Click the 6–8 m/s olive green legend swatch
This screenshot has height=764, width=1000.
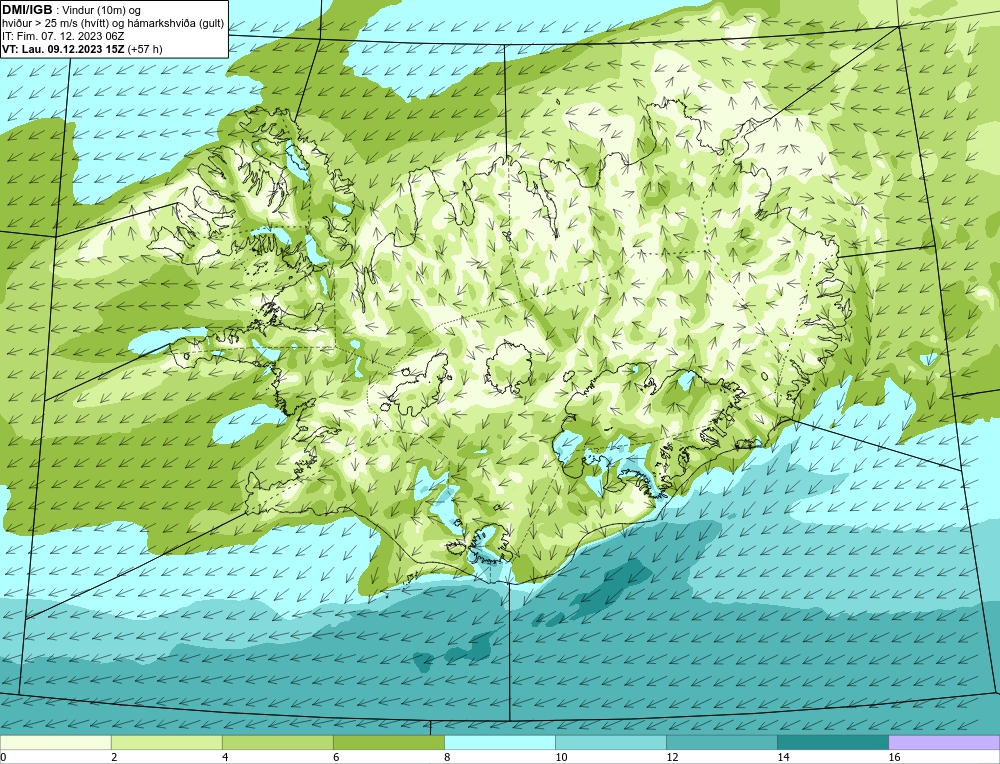click(388, 742)
